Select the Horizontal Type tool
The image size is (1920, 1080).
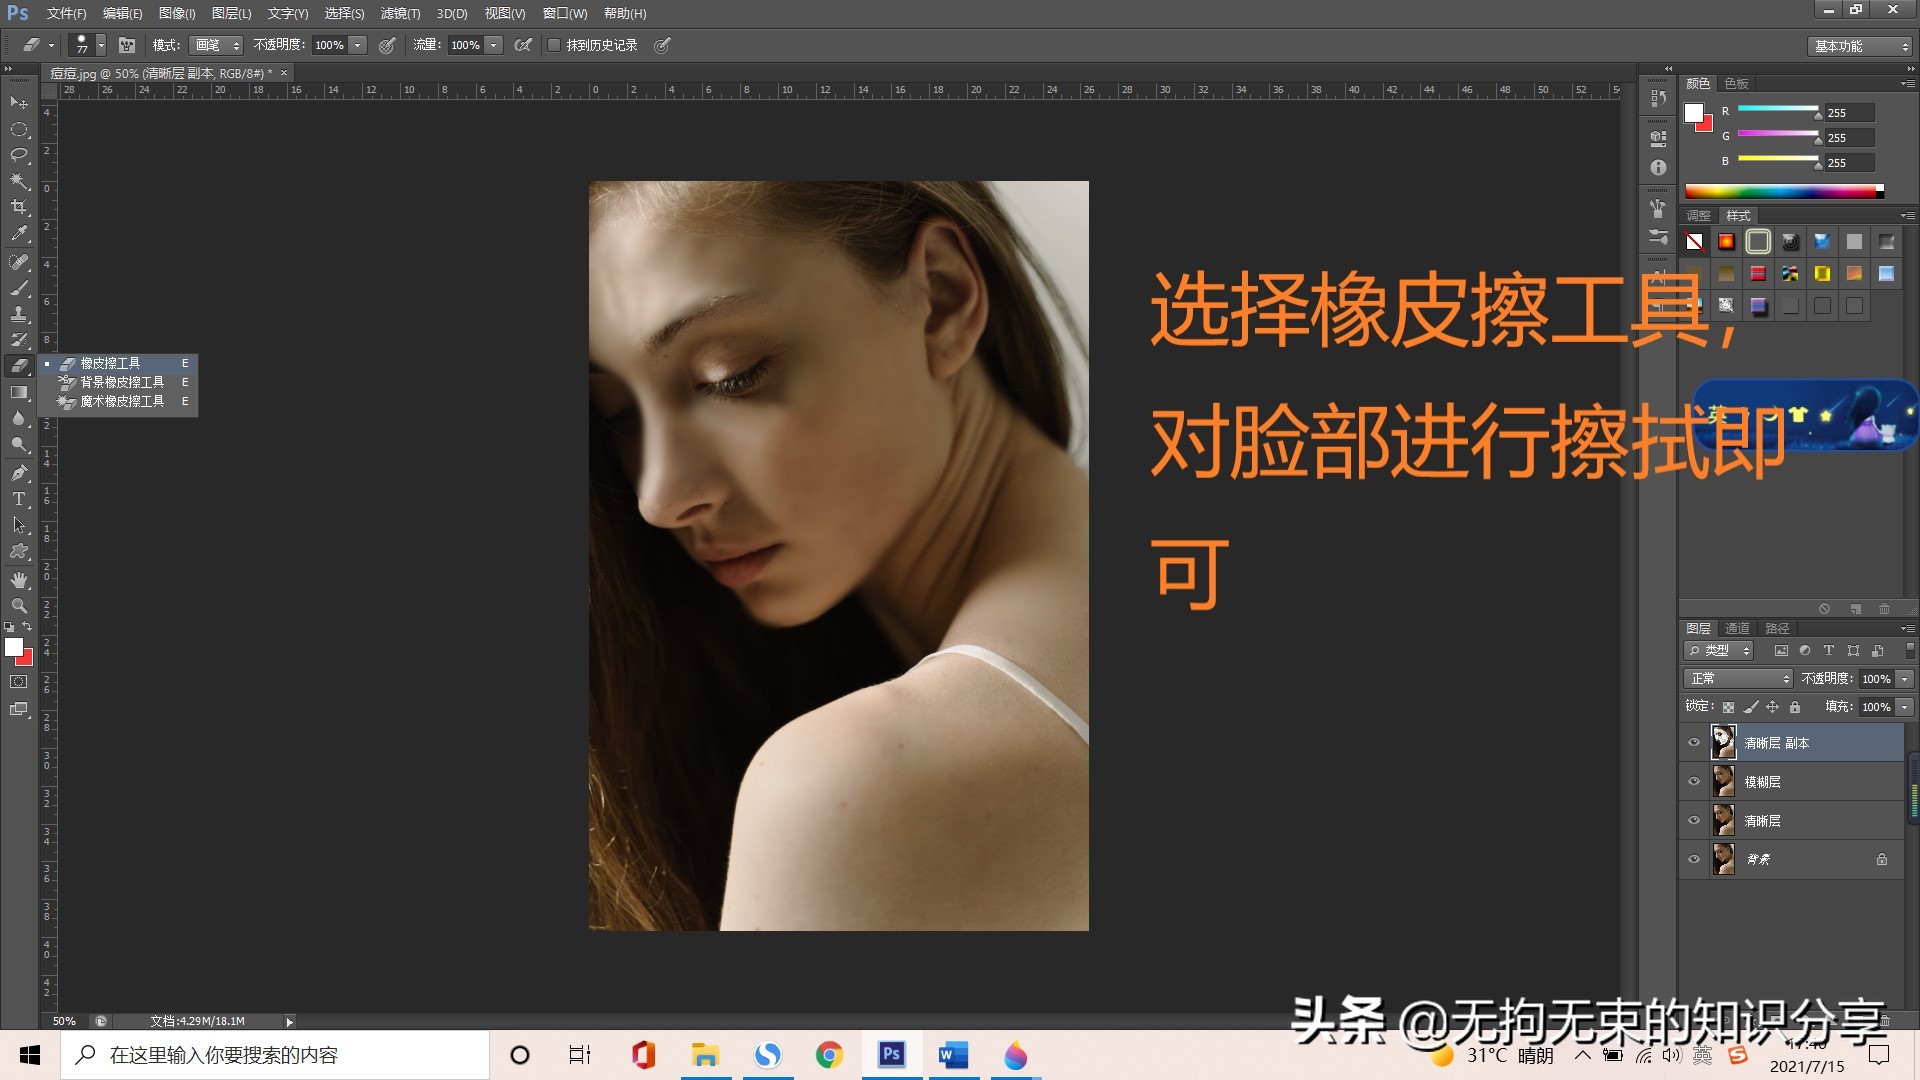[19, 497]
